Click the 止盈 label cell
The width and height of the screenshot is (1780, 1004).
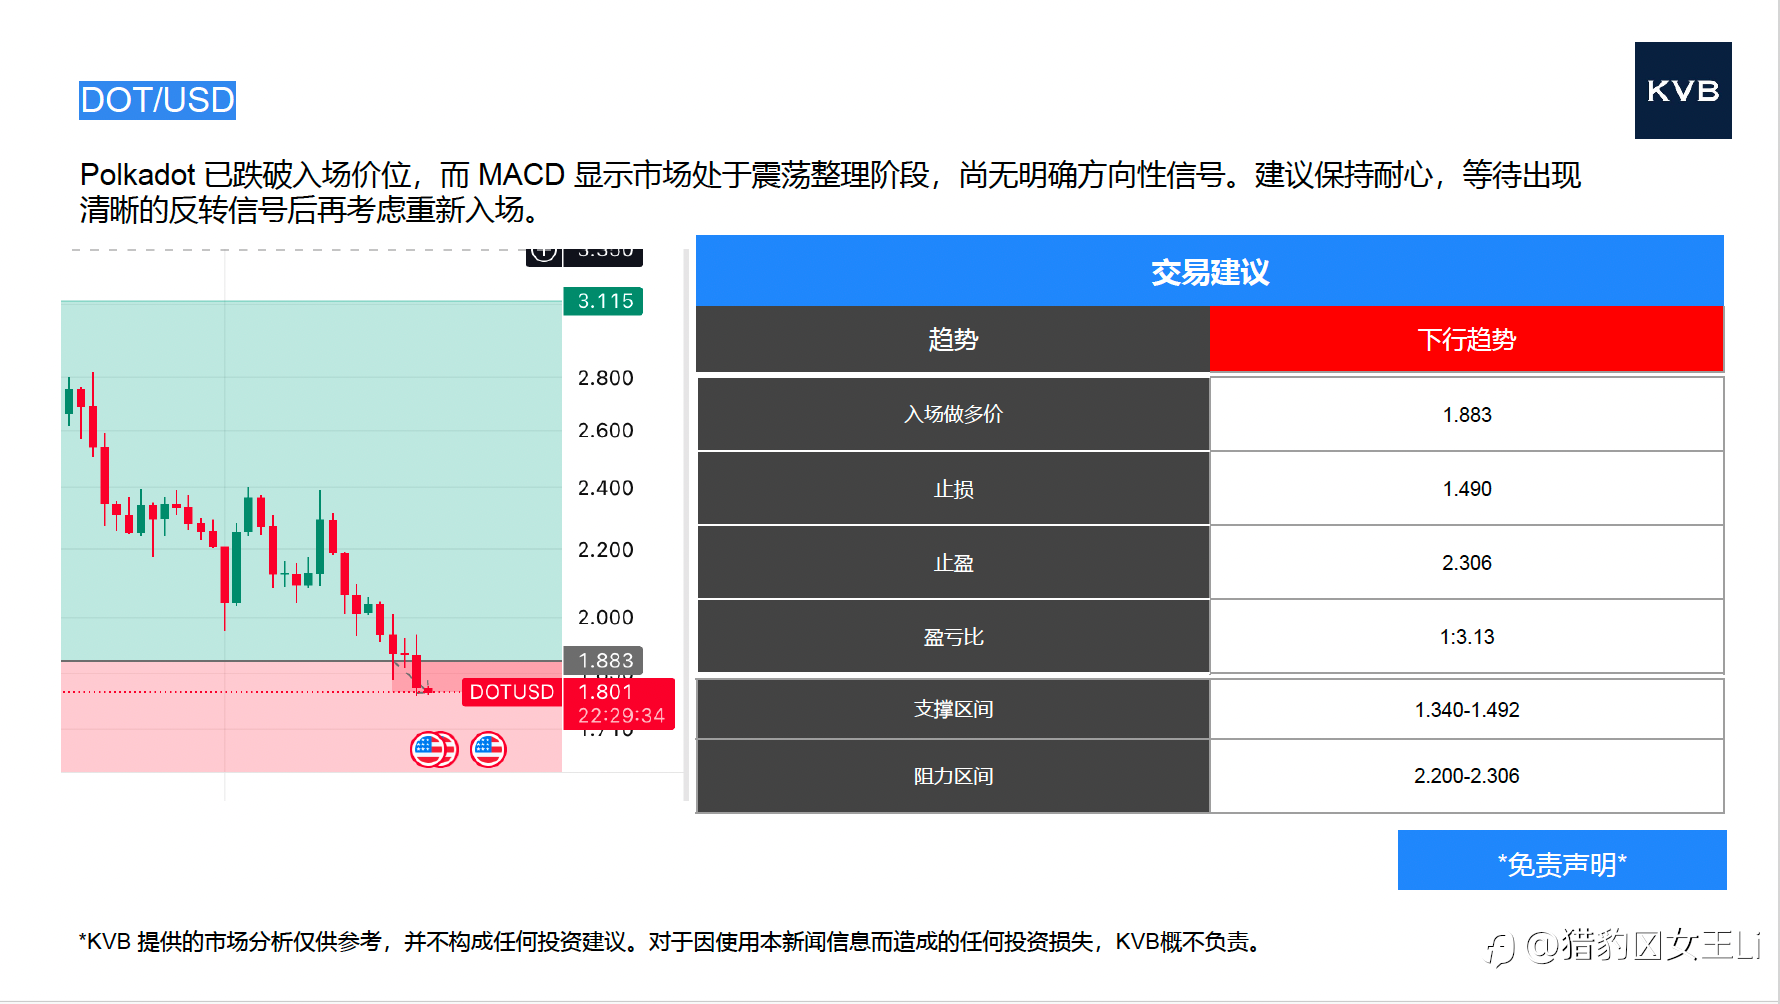click(953, 563)
